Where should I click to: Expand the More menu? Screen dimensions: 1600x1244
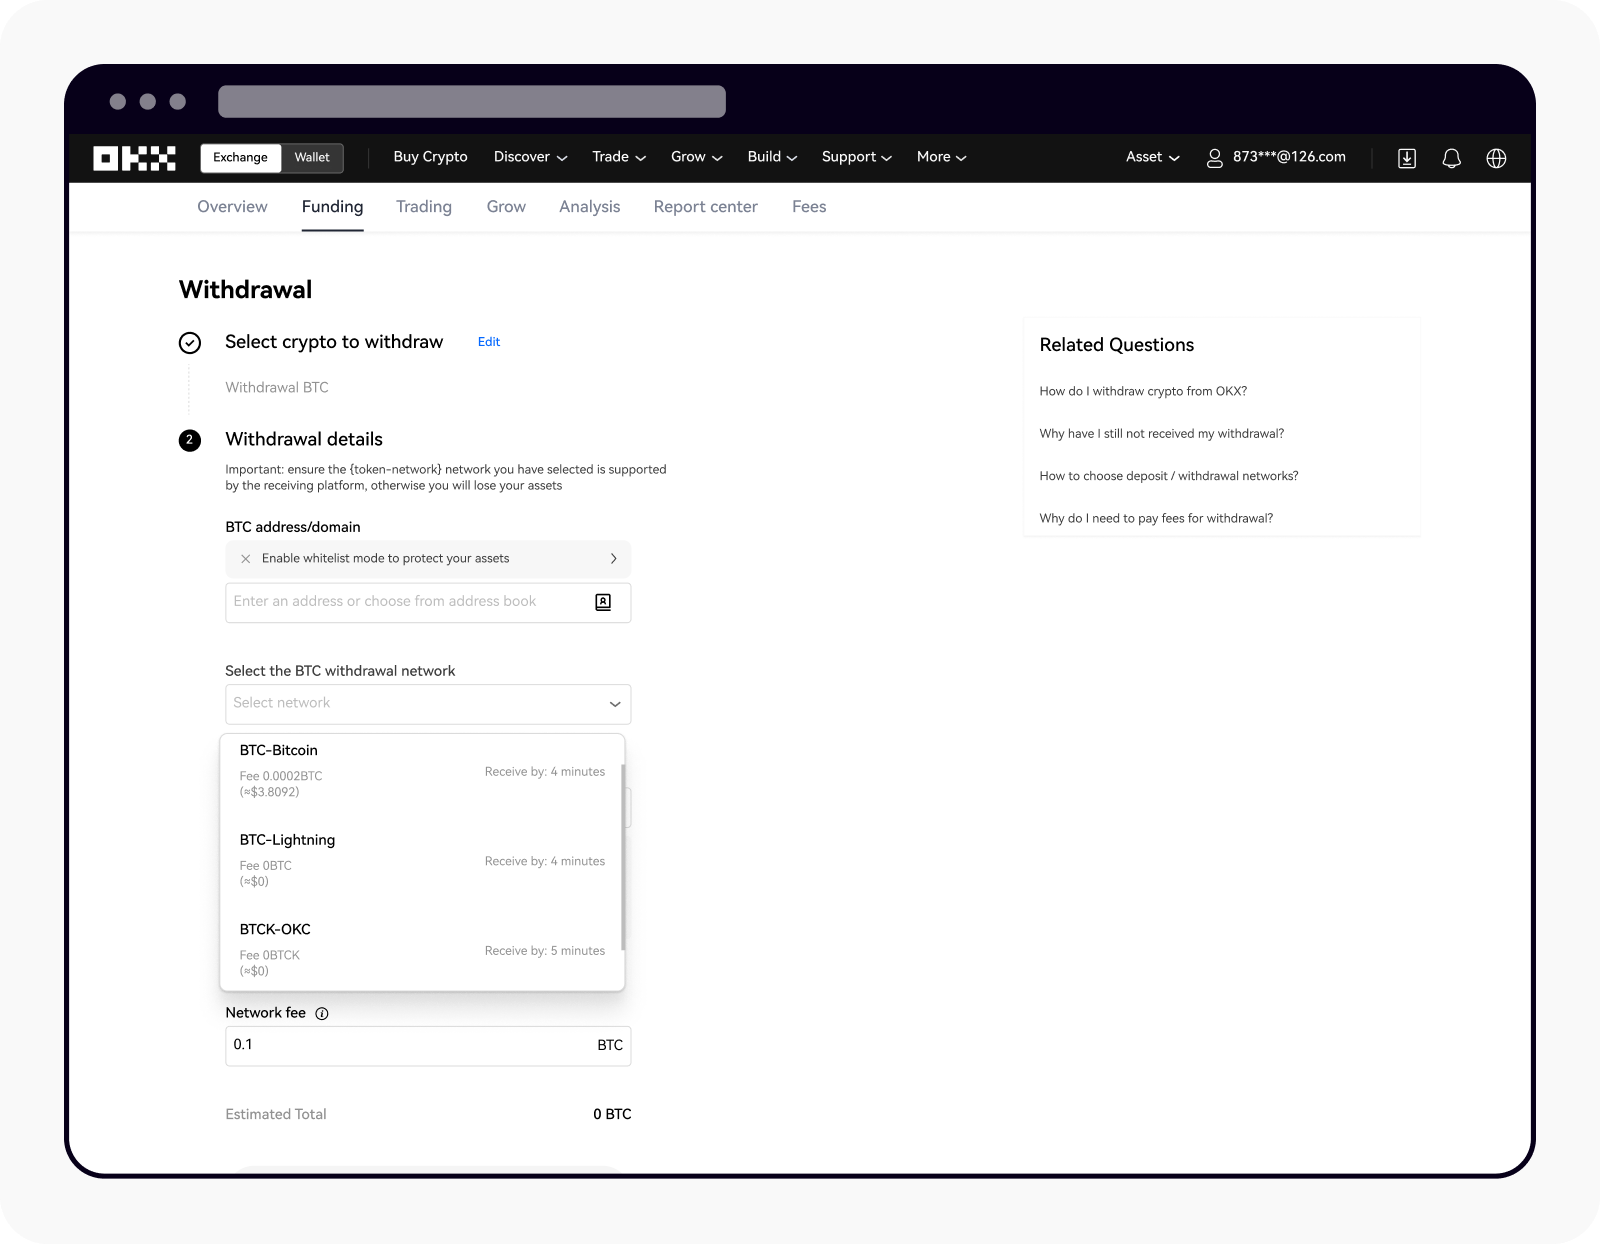[x=941, y=157]
